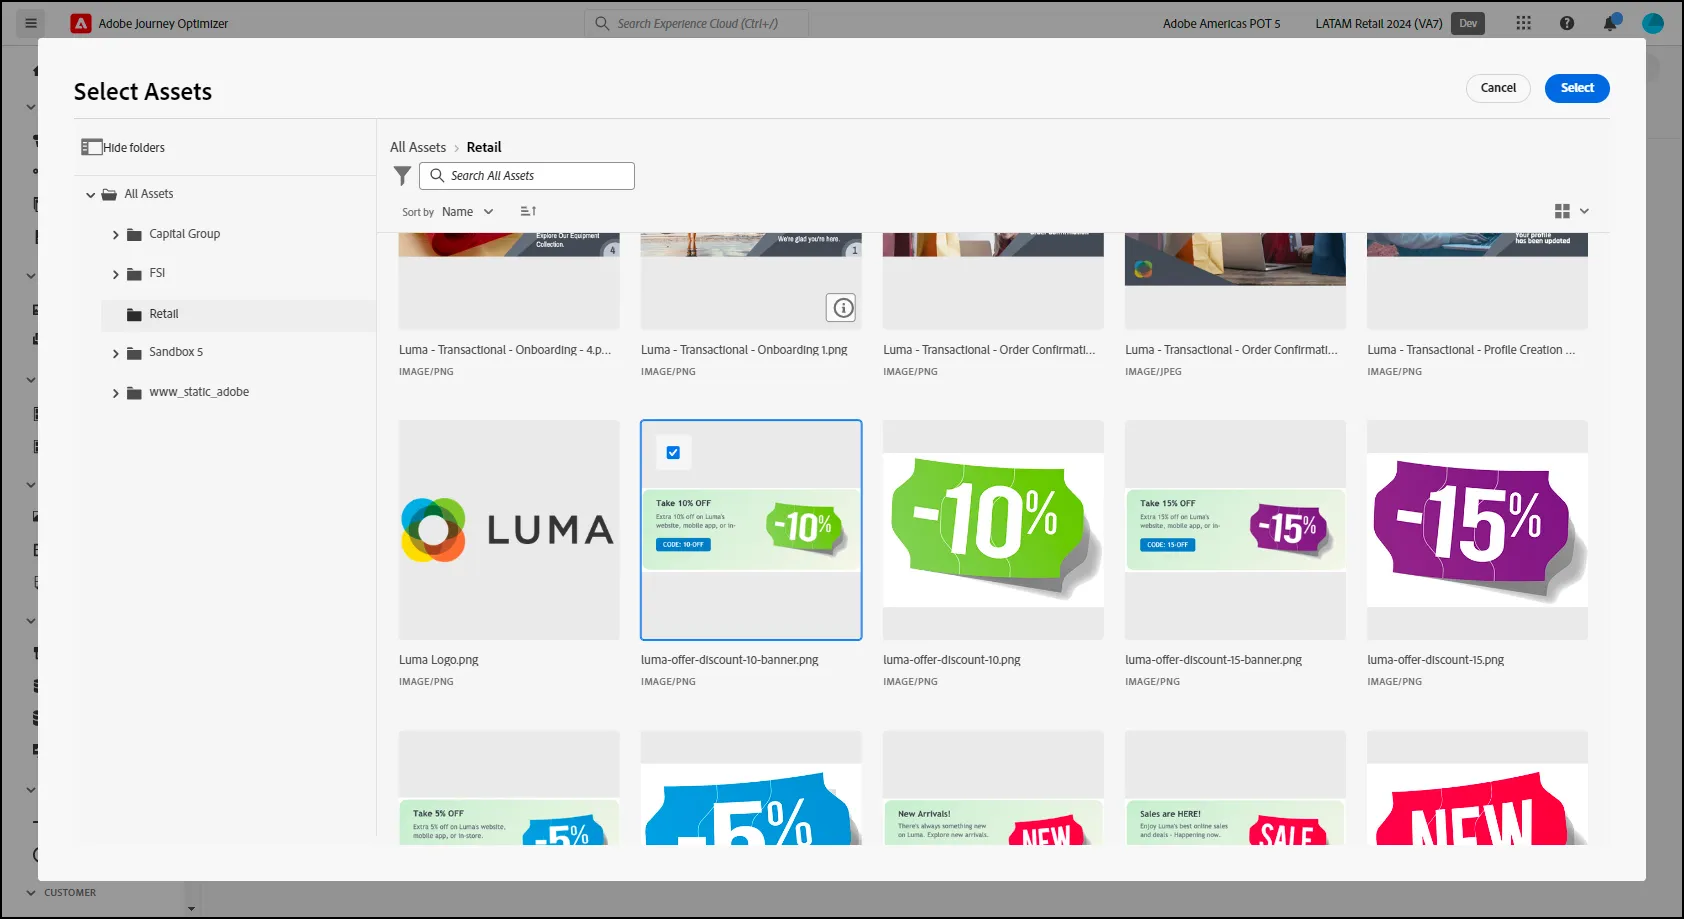Click the Capital Group folder label
Screen dimensions: 1684x919
click(185, 234)
